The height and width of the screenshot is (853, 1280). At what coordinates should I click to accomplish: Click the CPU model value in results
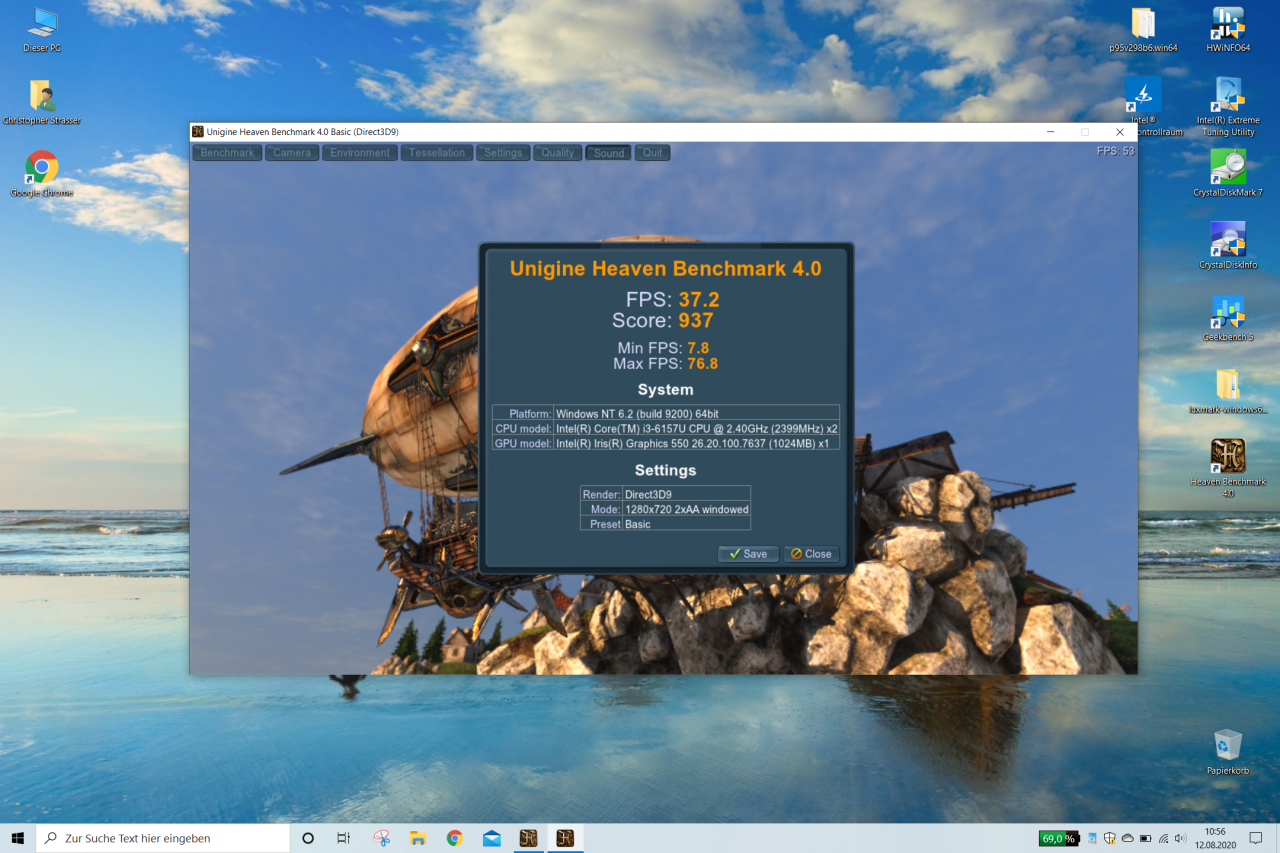tap(696, 428)
